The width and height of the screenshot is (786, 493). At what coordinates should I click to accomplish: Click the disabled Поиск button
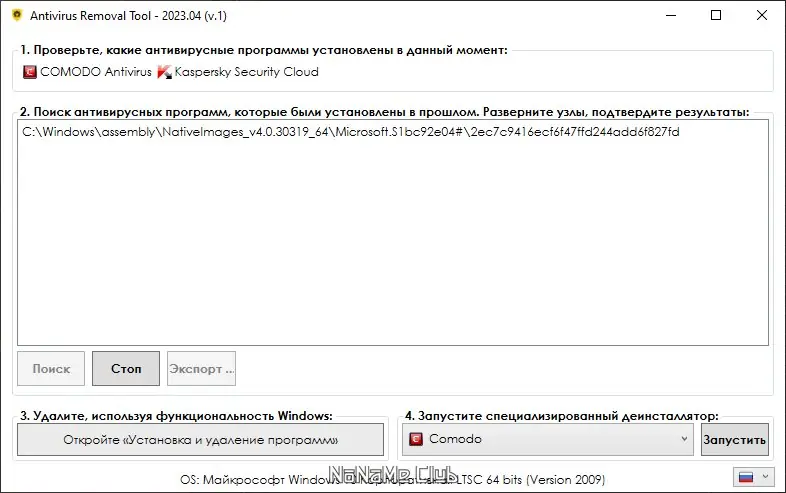point(51,369)
